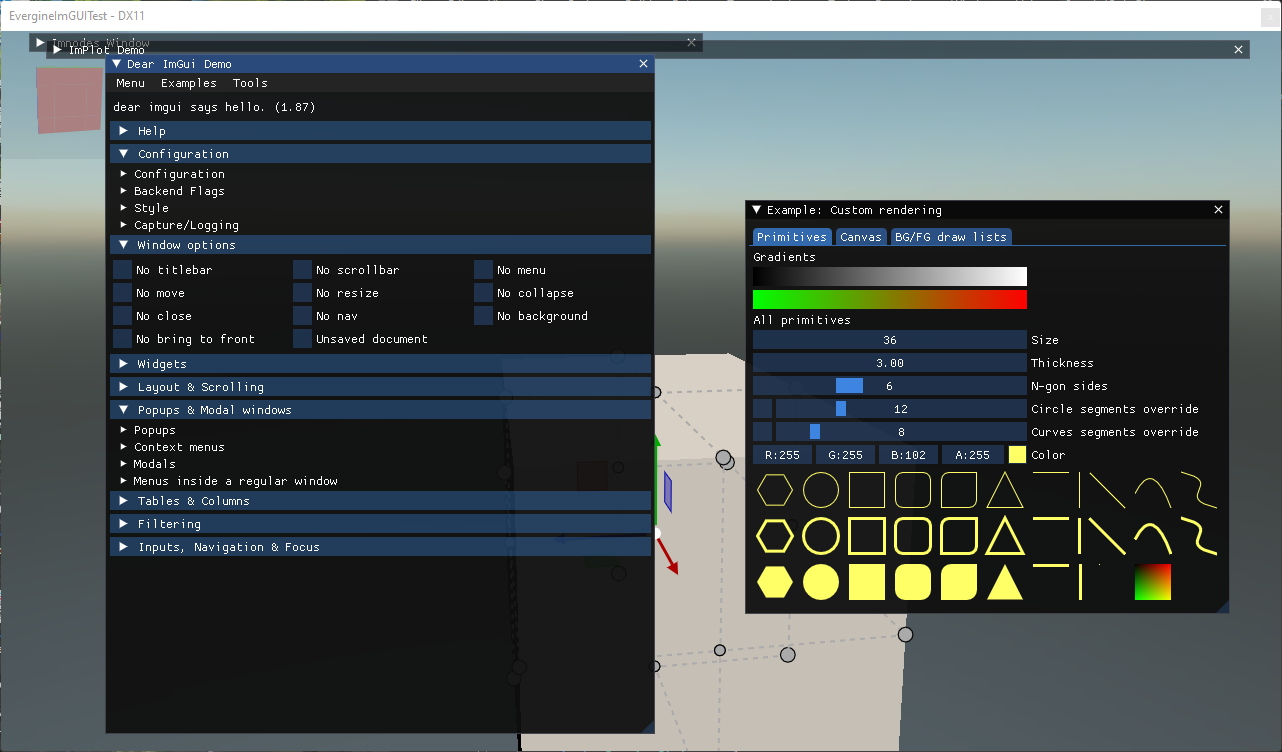
Task: Collapse the Custom rendering window triangle
Action: (x=757, y=210)
